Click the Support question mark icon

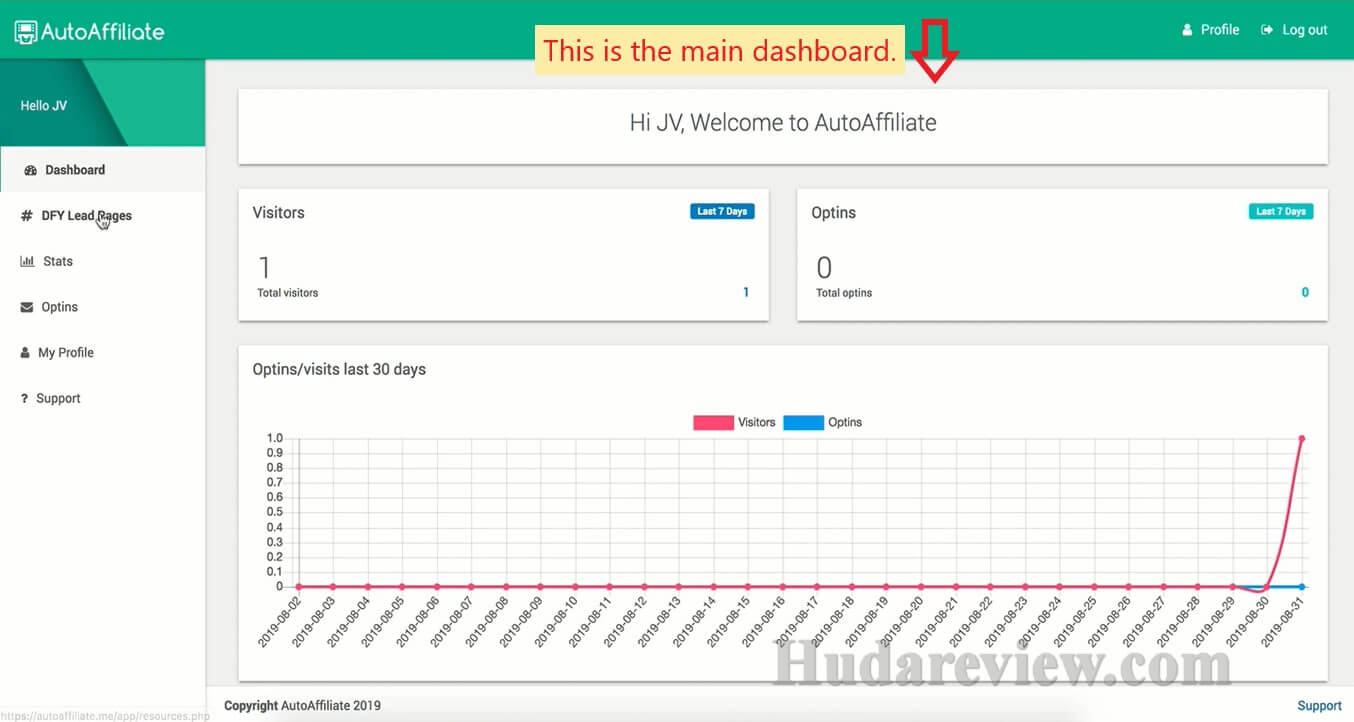(x=24, y=399)
